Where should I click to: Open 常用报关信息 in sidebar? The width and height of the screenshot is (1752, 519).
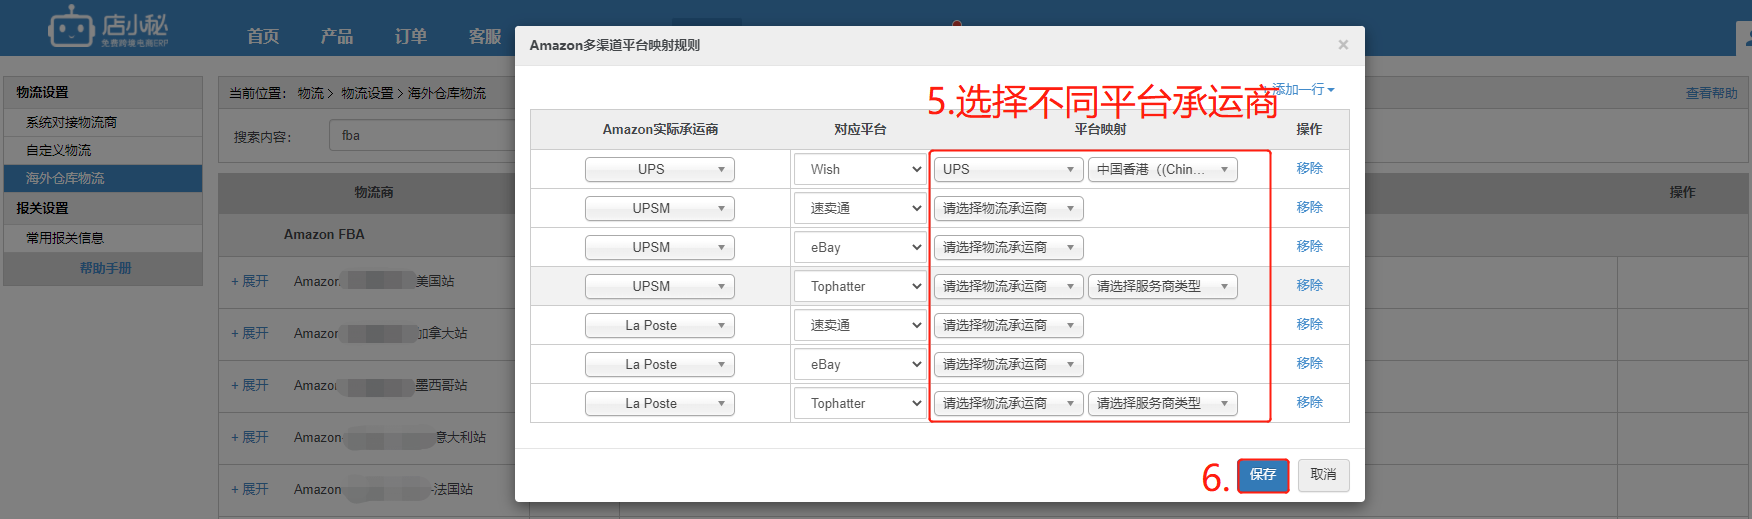pyautogui.click(x=103, y=238)
